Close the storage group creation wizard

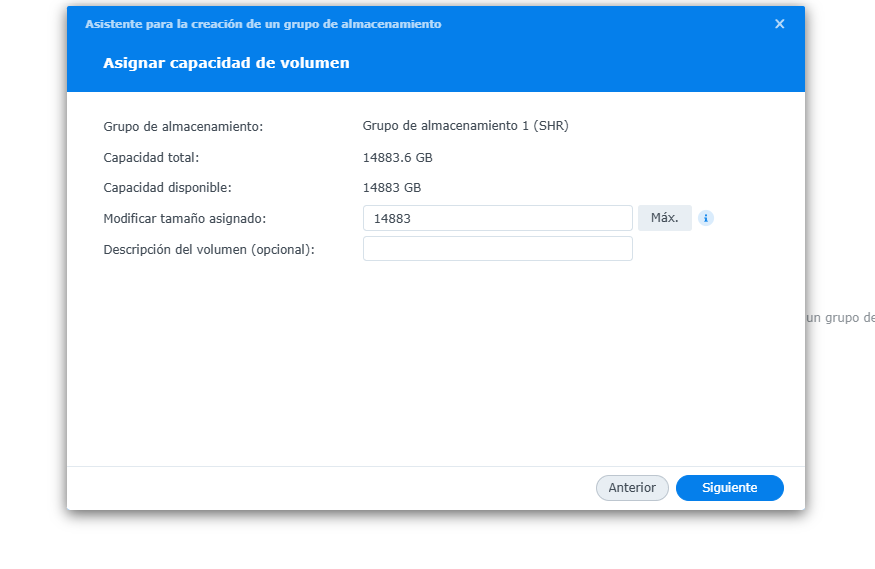point(780,24)
